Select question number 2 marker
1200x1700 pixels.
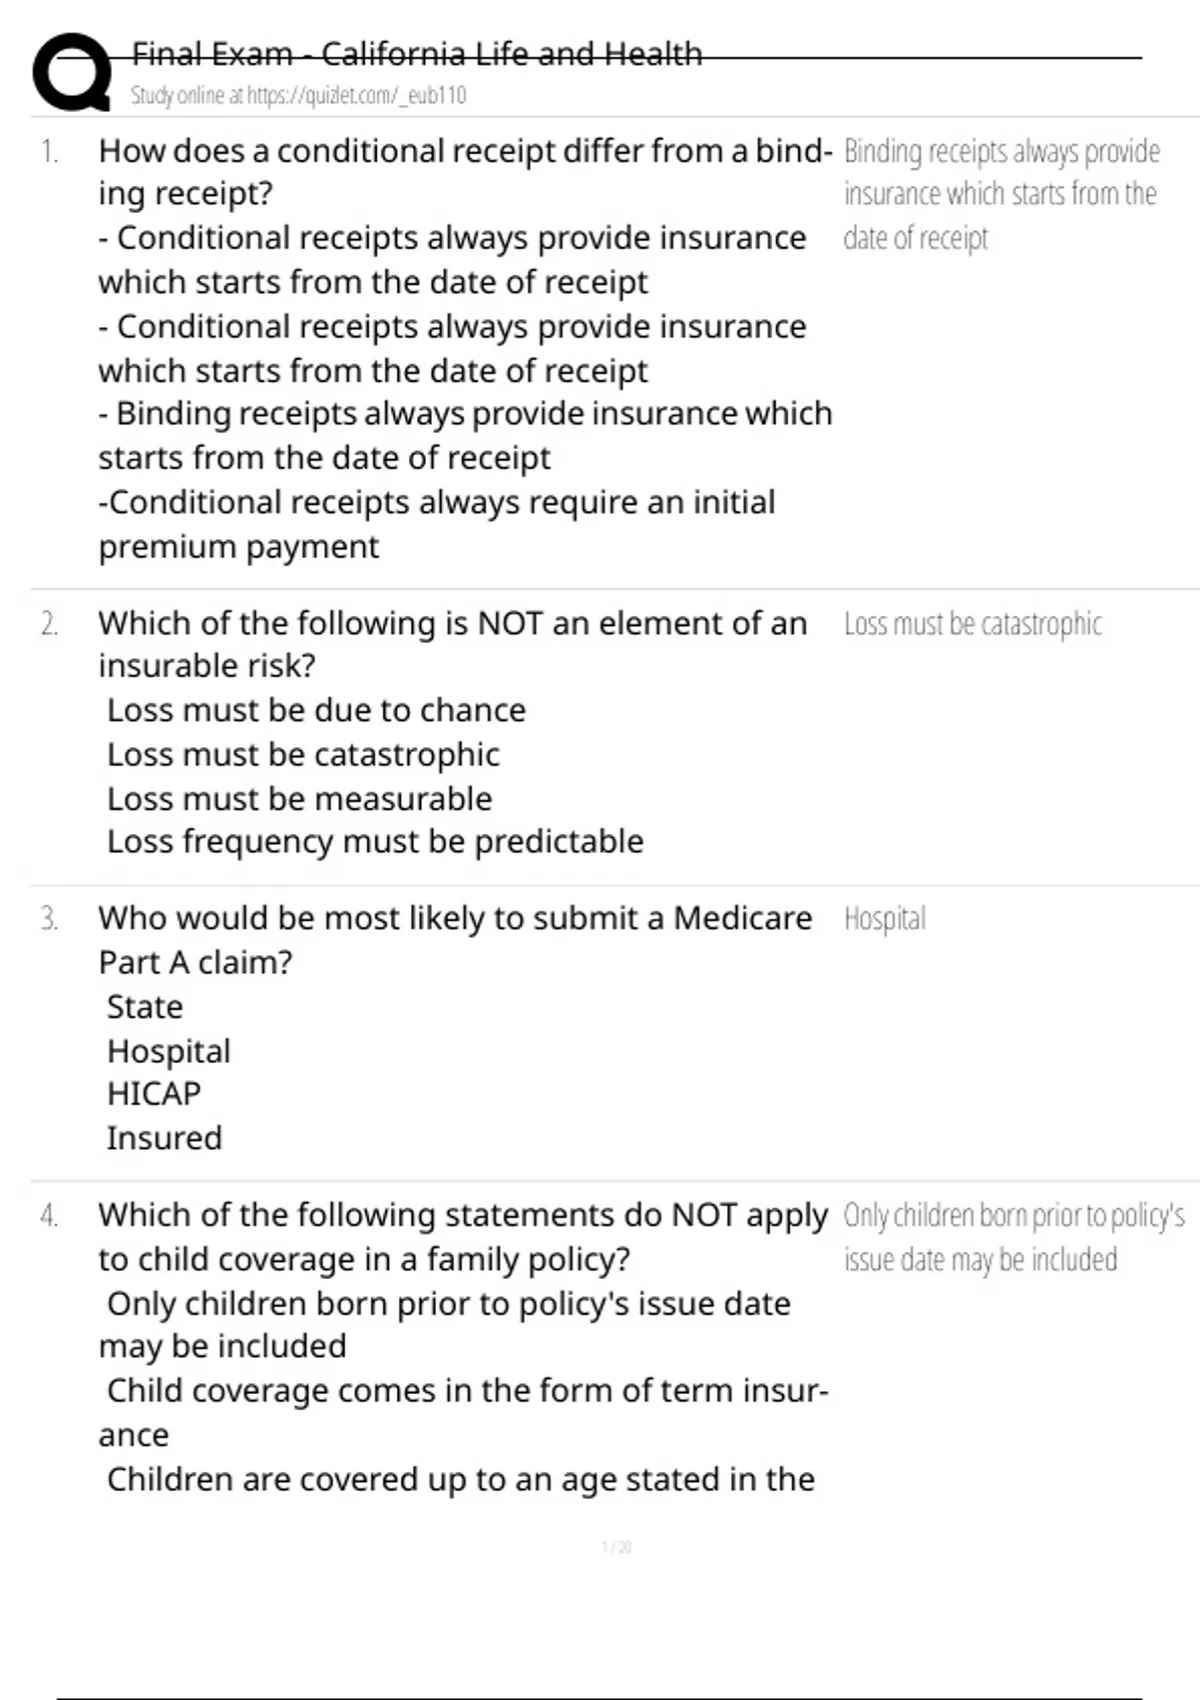pyautogui.click(x=49, y=624)
